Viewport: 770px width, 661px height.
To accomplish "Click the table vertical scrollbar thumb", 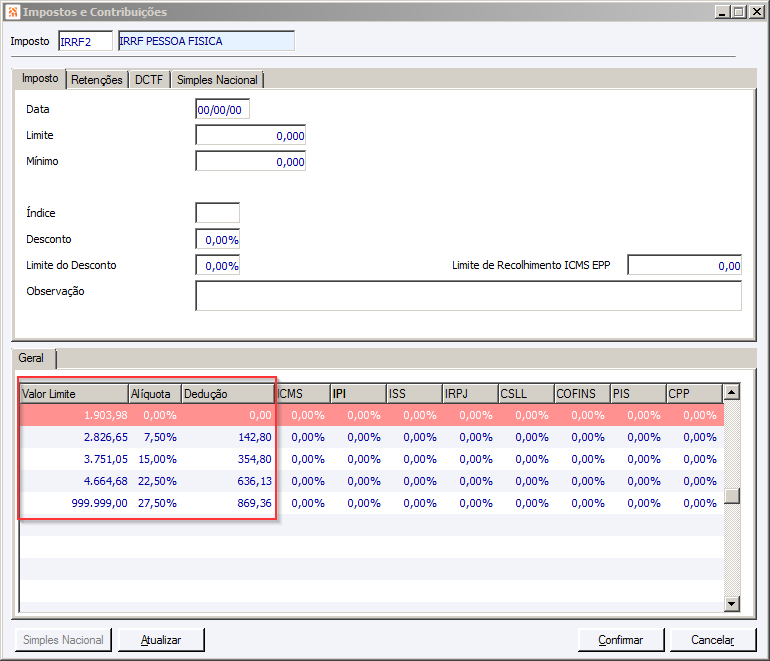I will point(732,496).
